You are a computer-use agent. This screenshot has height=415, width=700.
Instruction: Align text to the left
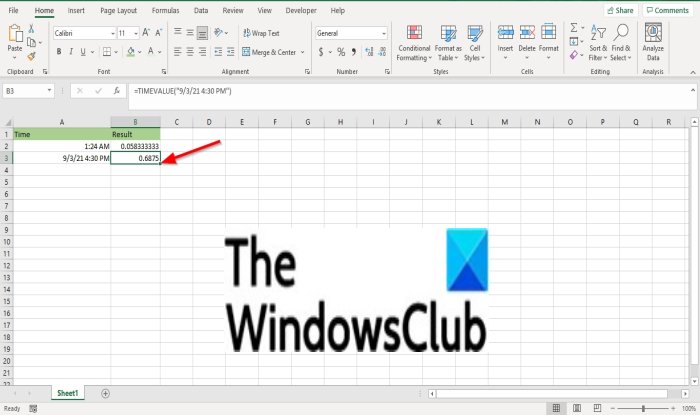(177, 52)
